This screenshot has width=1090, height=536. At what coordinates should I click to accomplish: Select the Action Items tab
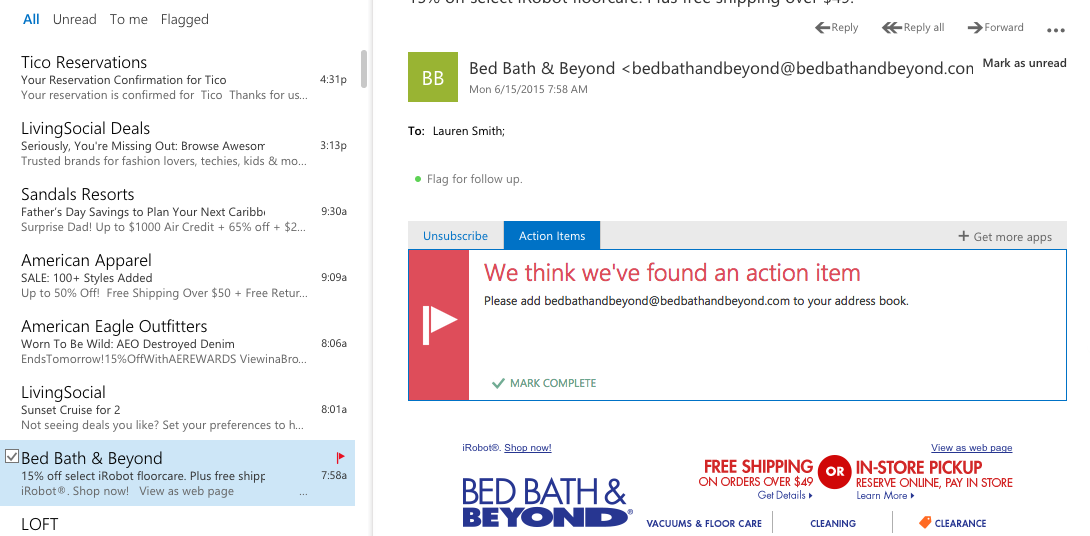point(552,236)
